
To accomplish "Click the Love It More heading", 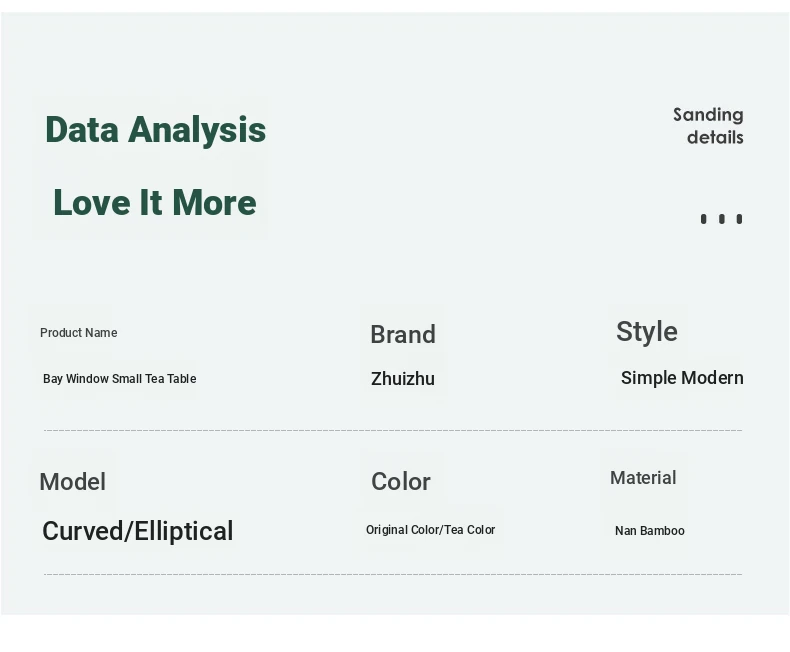I will click(155, 203).
